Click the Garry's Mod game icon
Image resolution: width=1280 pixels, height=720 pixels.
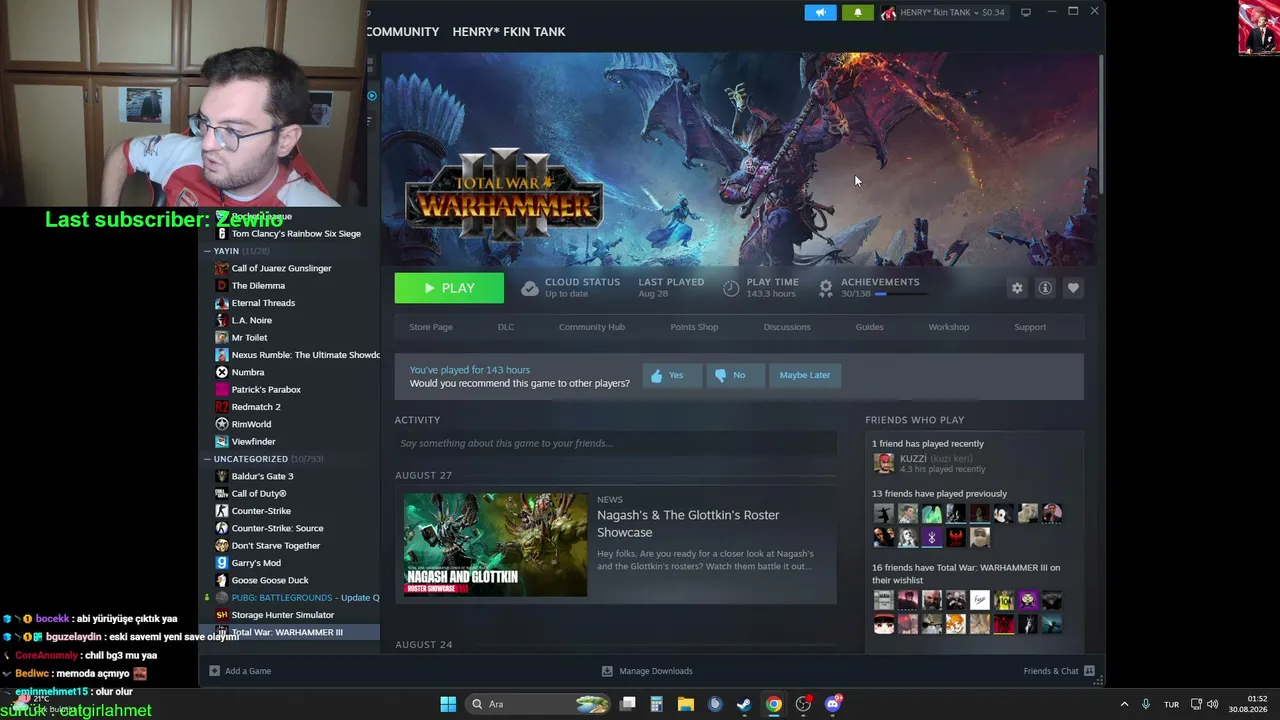[222, 563]
